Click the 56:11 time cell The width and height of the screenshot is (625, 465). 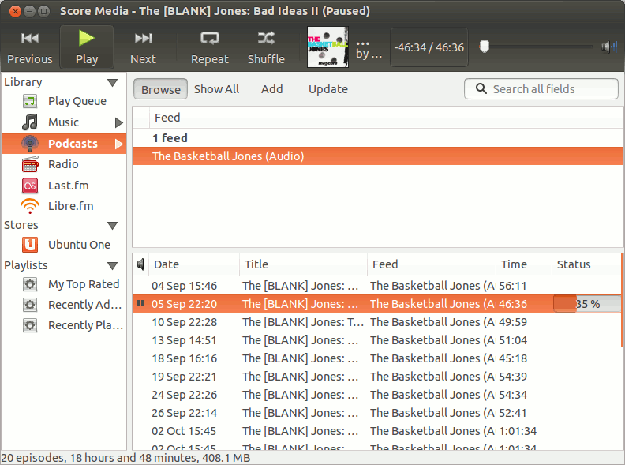click(x=513, y=286)
